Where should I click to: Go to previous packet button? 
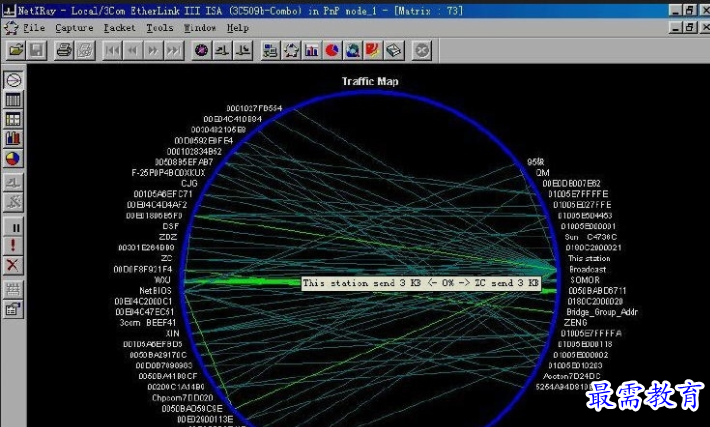click(x=133, y=50)
